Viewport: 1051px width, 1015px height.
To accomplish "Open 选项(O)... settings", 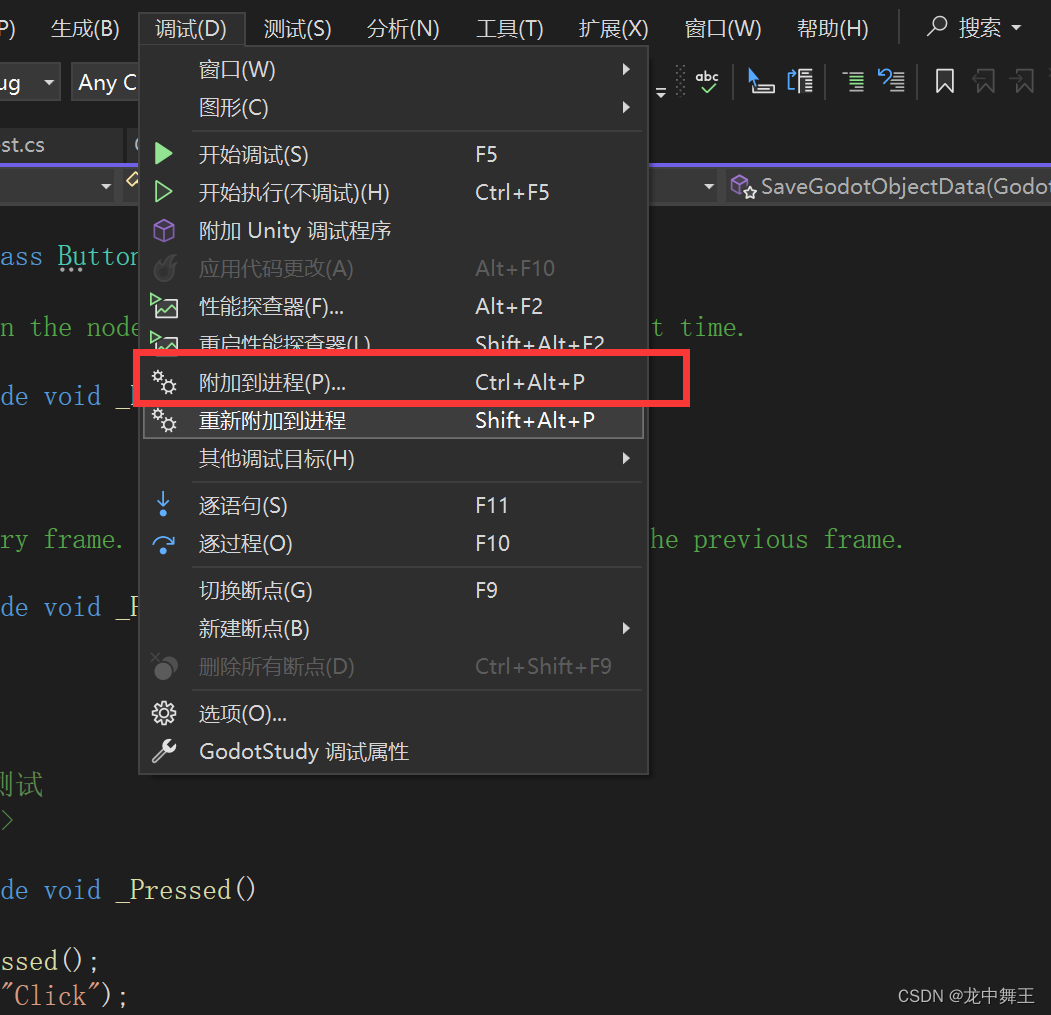I will click(x=393, y=714).
